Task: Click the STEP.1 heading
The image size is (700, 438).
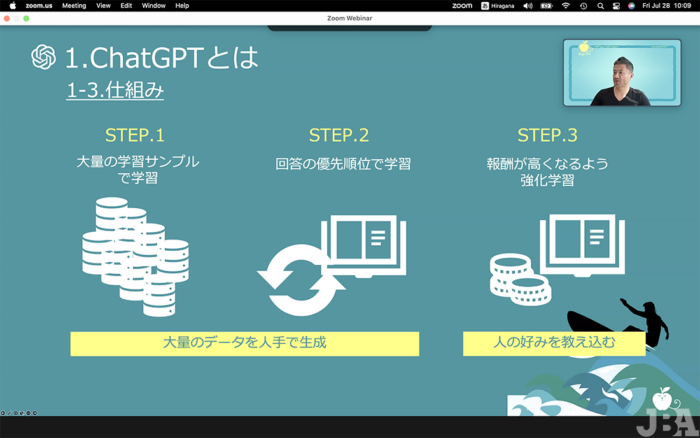Action: coord(134,135)
